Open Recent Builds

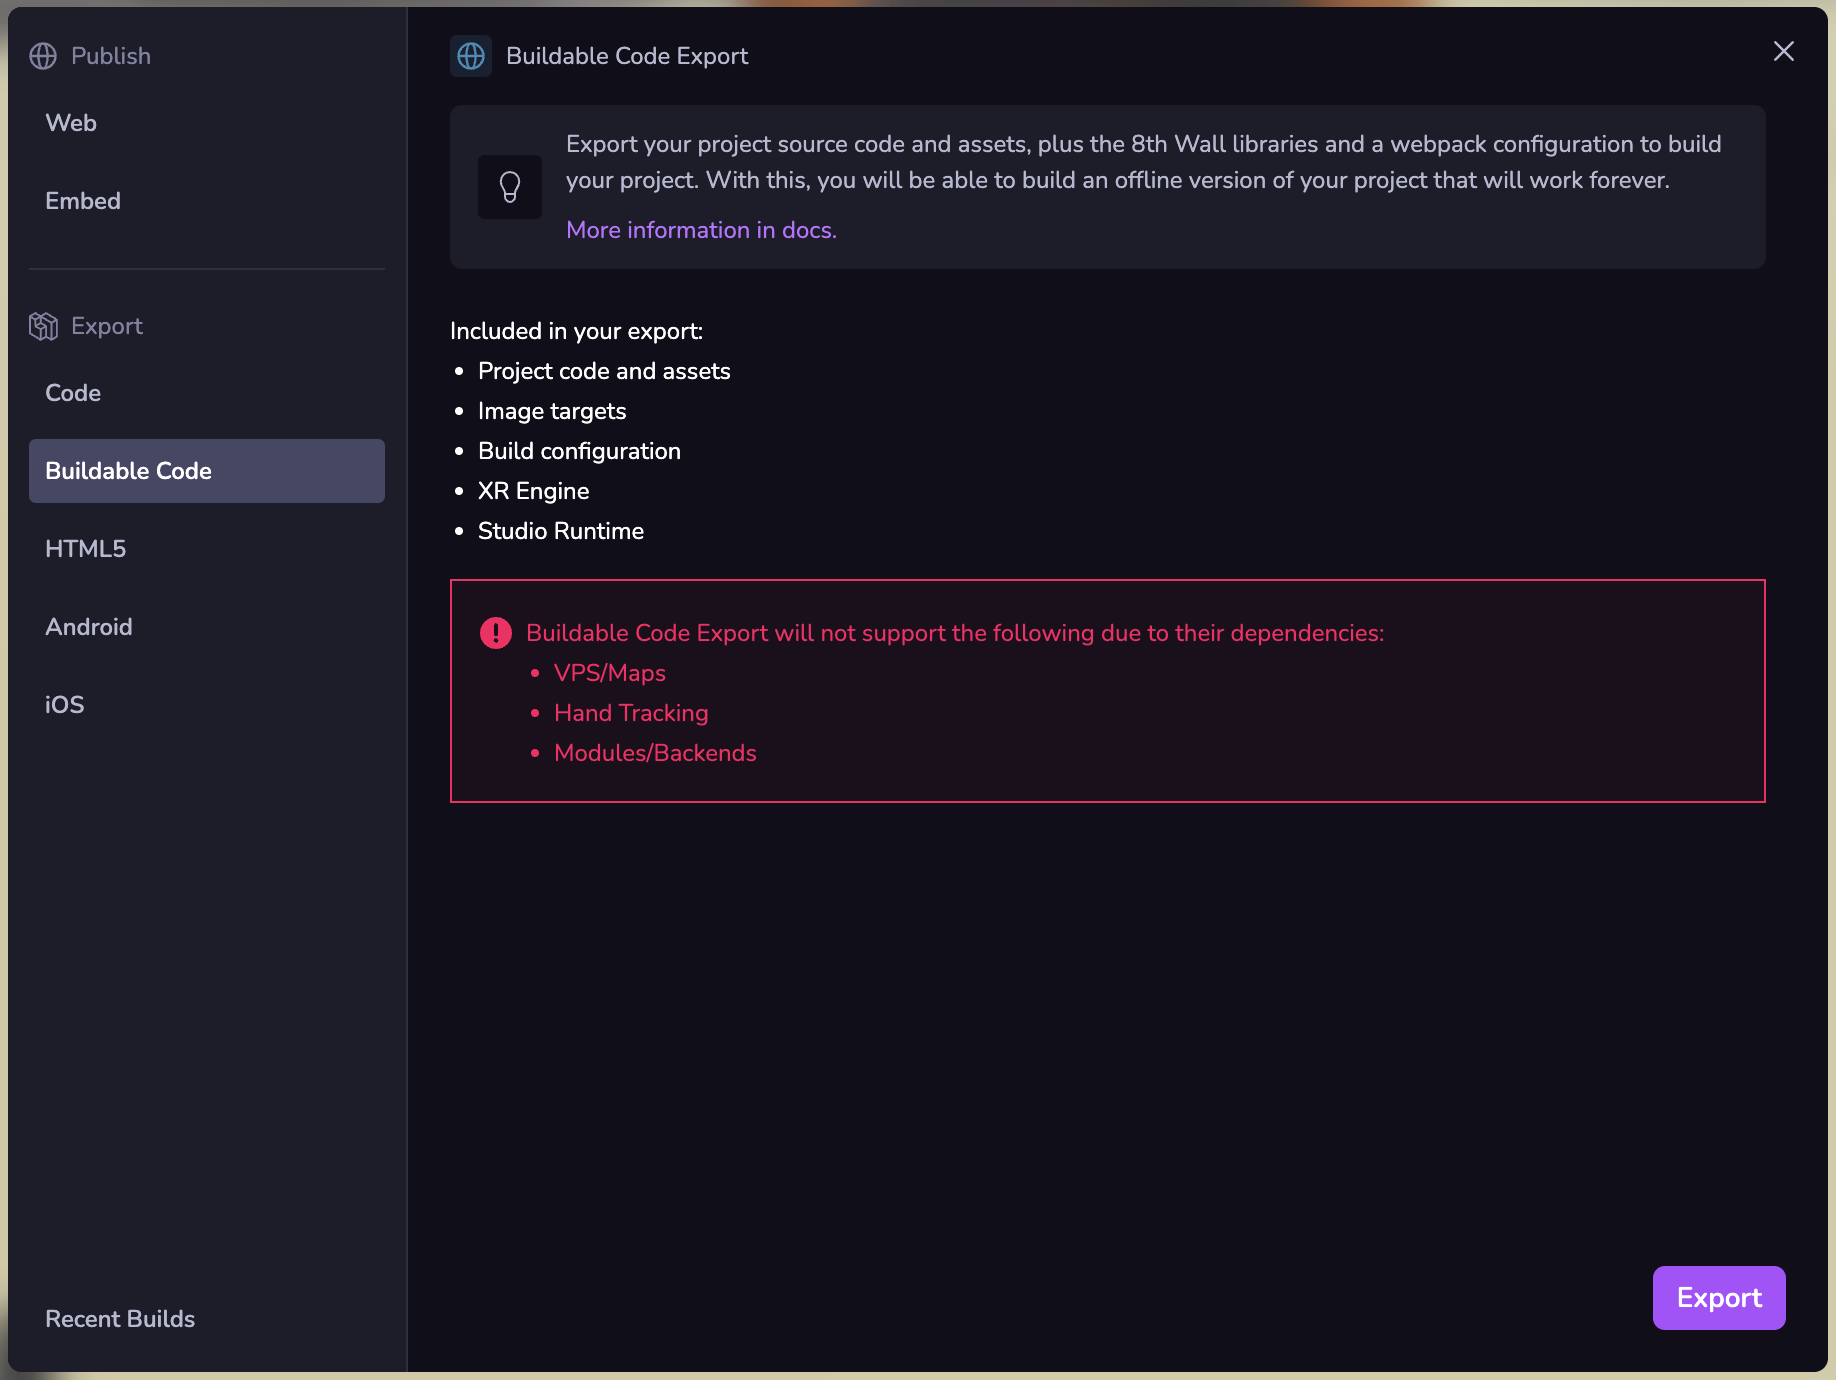click(120, 1319)
